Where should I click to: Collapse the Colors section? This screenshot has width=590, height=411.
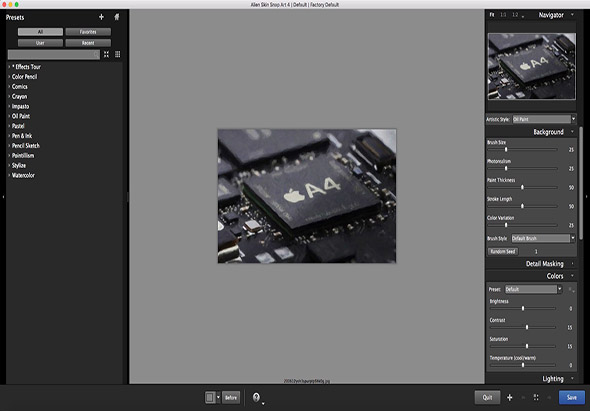(x=572, y=276)
